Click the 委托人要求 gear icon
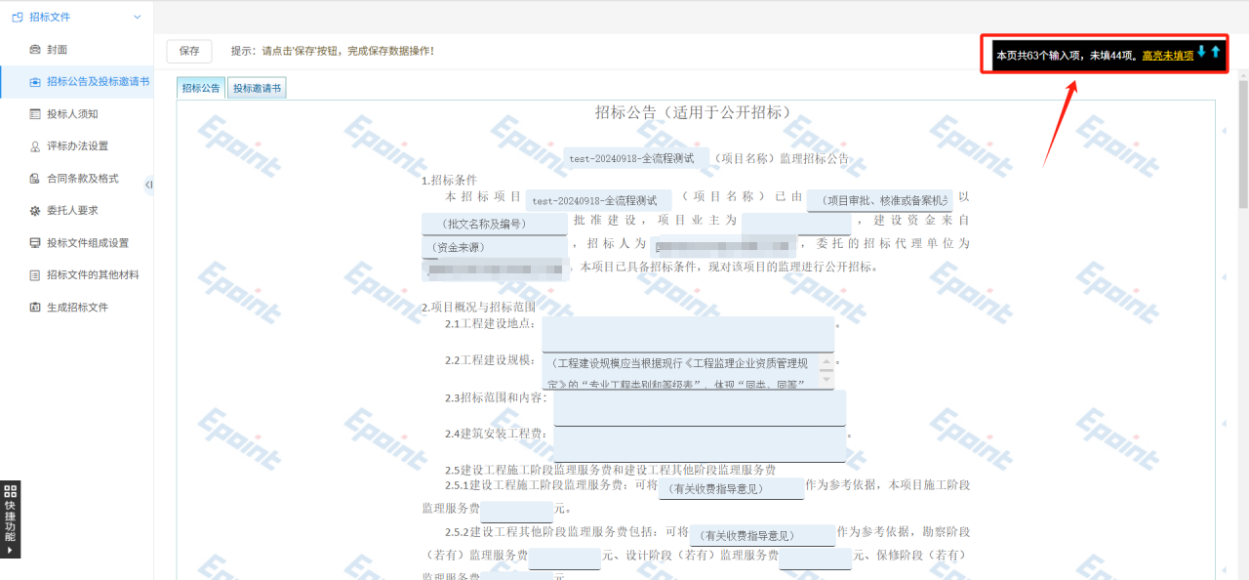Viewport: 1249px width, 580px height. [35, 211]
